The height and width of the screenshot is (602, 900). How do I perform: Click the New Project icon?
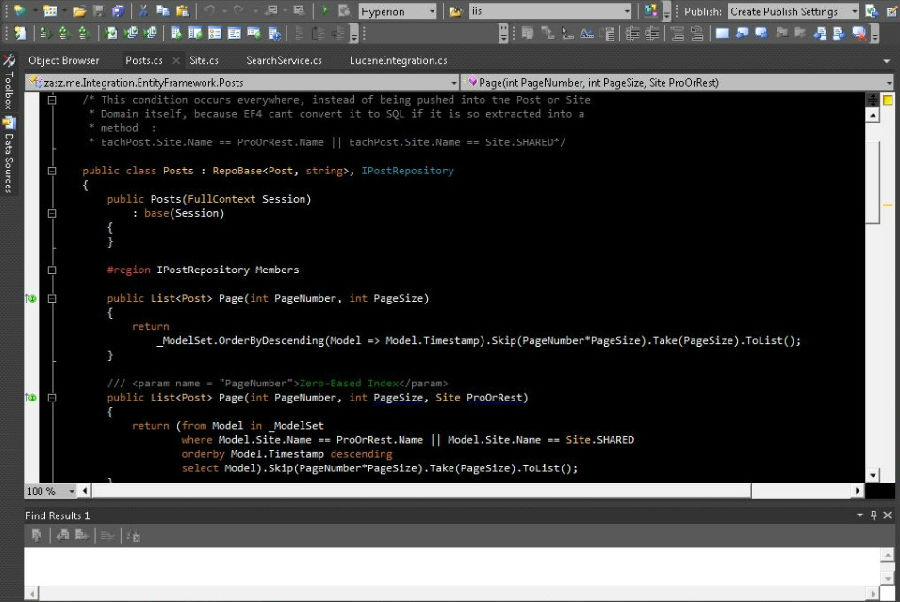pos(20,11)
